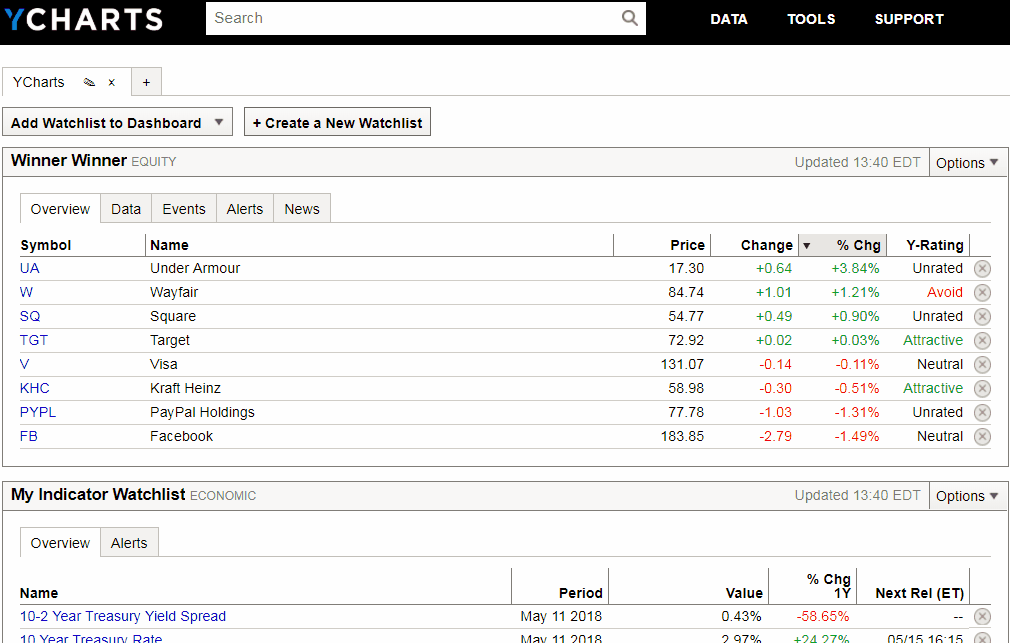Click the edit icon on YCharts tab
This screenshot has width=1010, height=643.
click(x=90, y=82)
